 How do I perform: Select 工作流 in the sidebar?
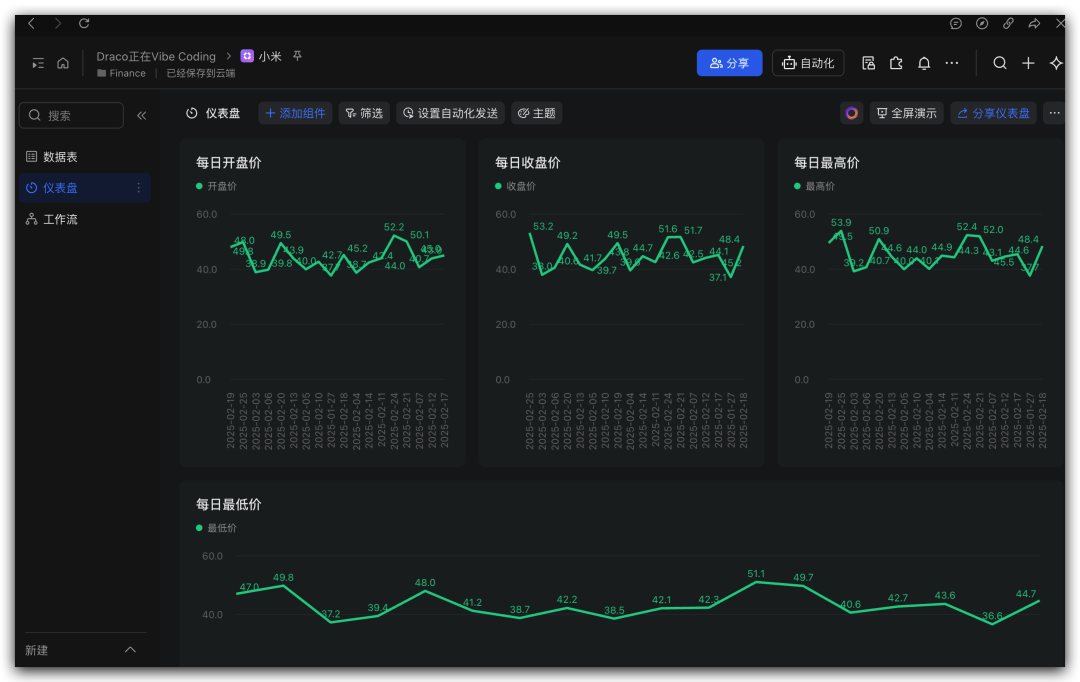[60, 219]
